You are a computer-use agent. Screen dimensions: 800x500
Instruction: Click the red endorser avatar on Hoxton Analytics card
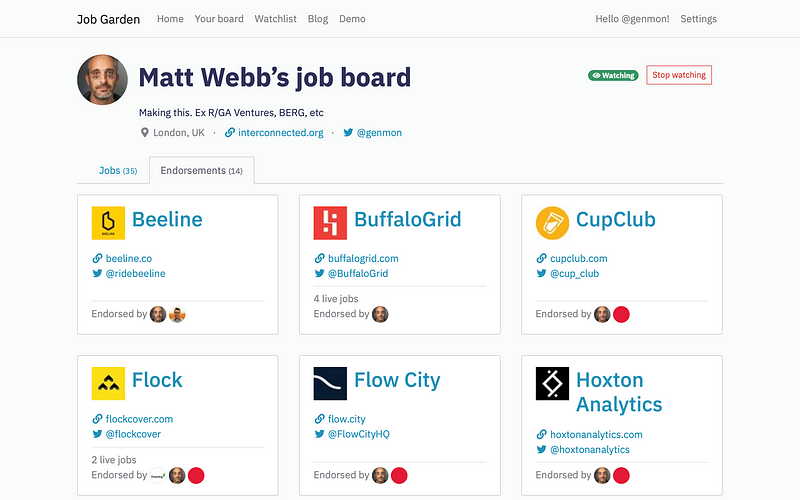[621, 476]
